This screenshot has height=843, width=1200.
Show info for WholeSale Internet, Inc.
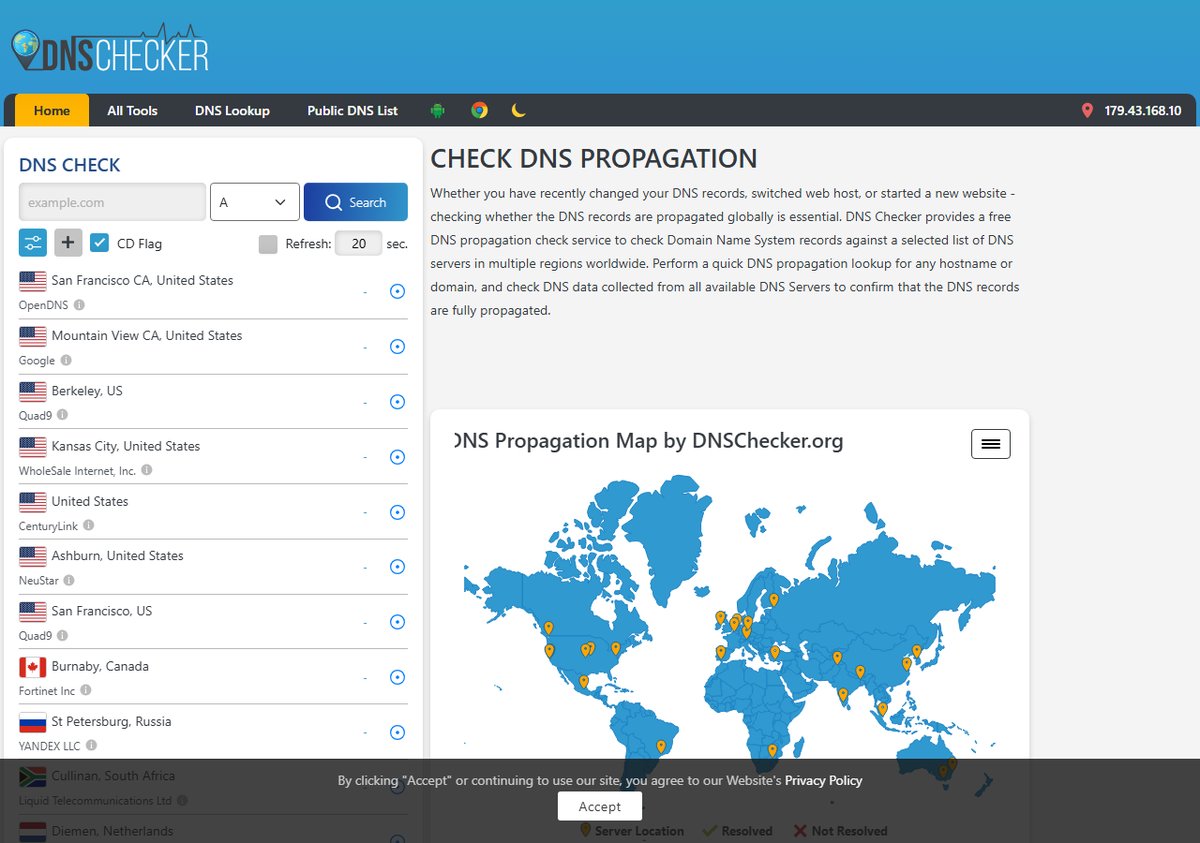[x=146, y=470]
